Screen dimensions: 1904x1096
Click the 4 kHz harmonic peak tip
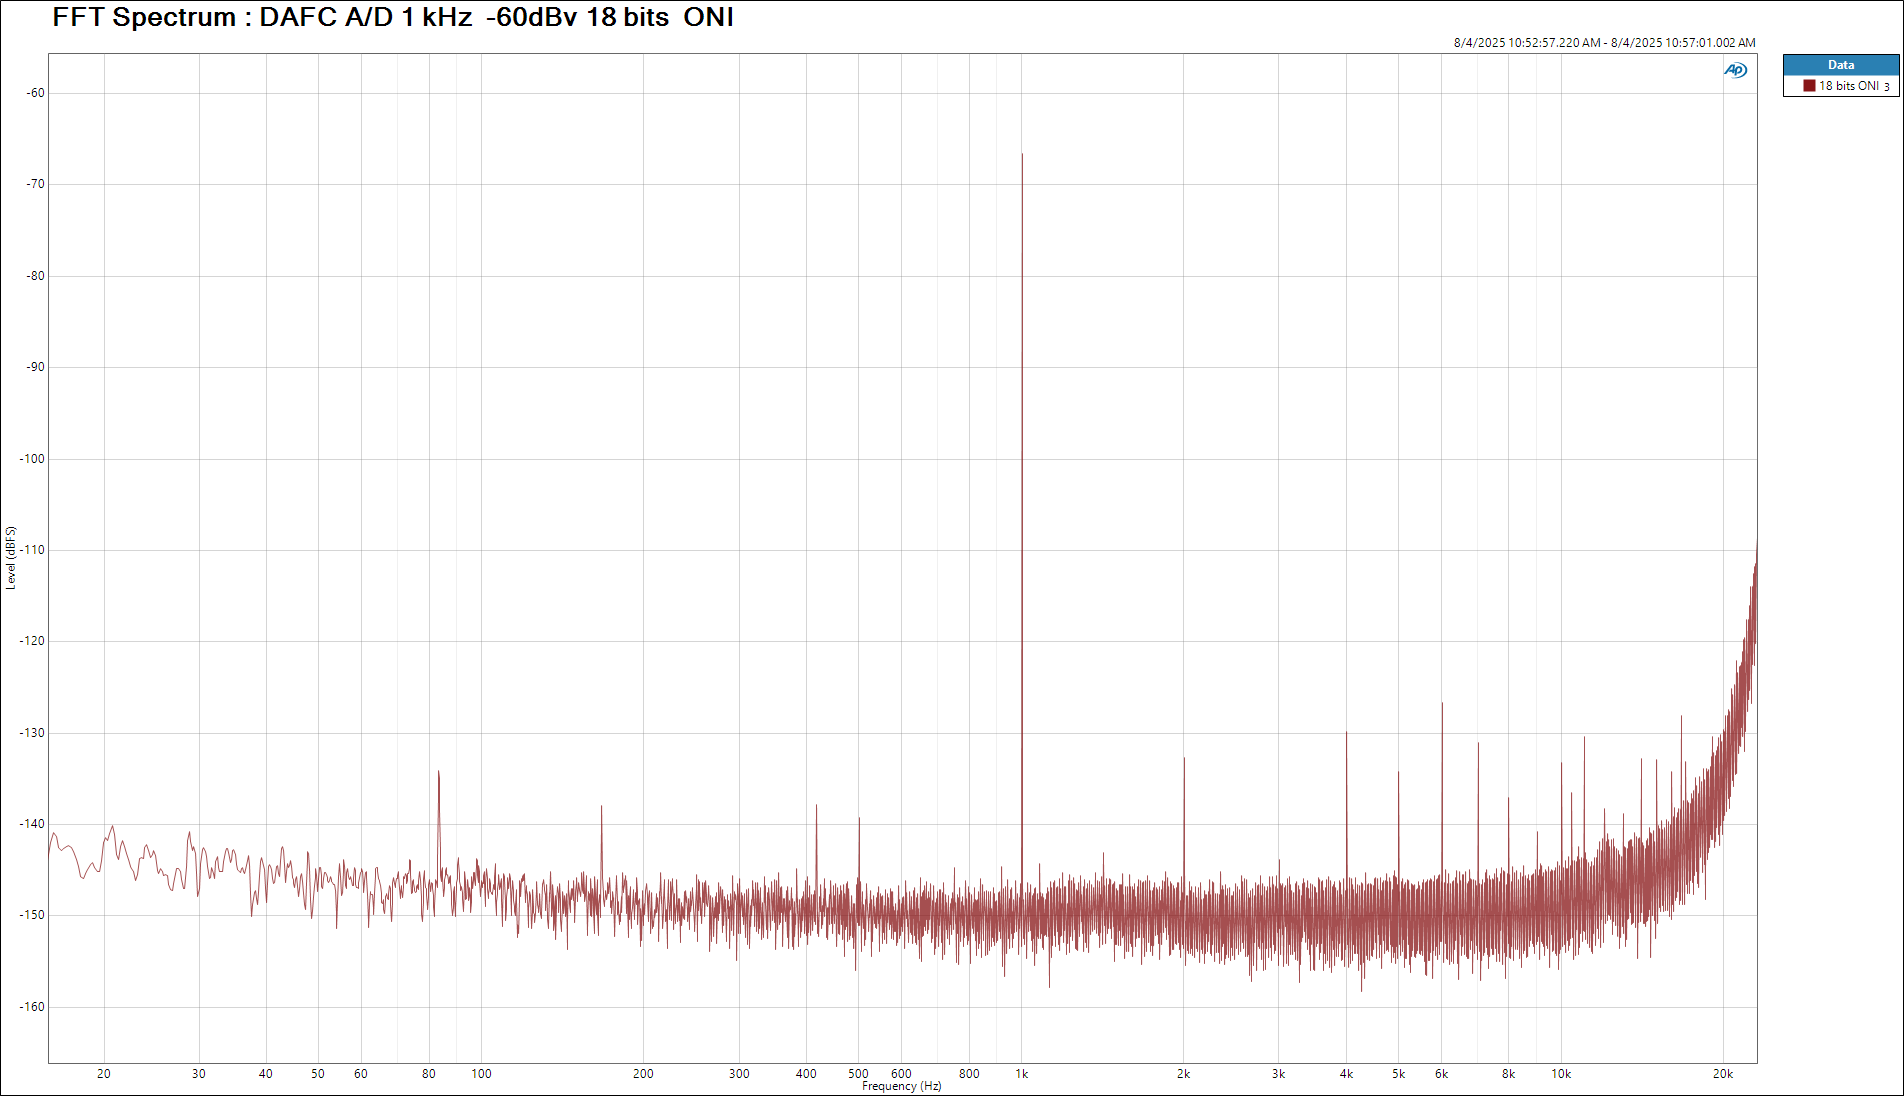(x=1346, y=733)
